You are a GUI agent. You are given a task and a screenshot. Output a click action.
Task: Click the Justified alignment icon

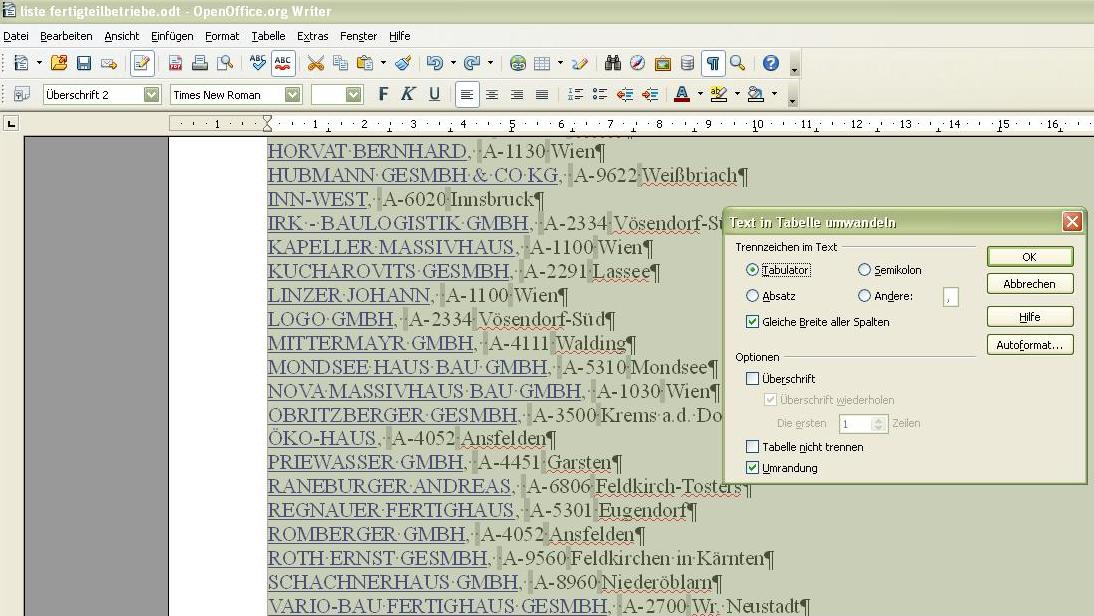click(541, 94)
